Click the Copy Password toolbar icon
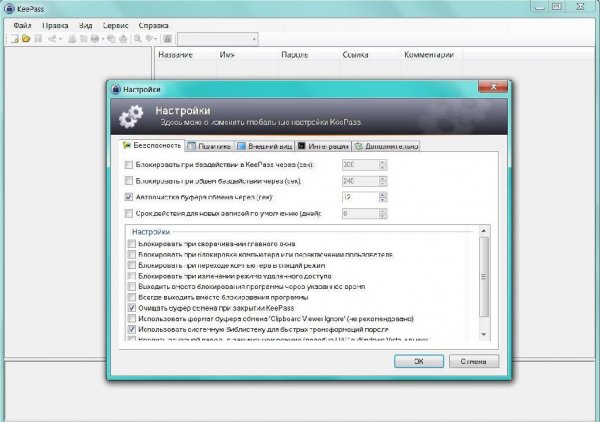 [x=83, y=39]
